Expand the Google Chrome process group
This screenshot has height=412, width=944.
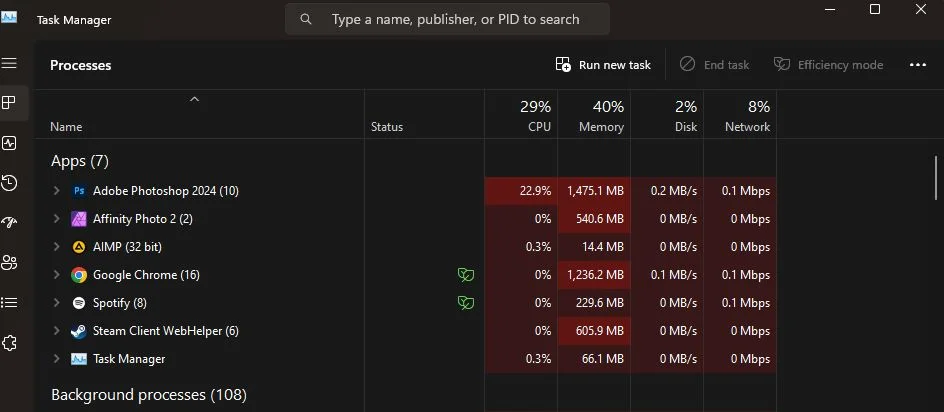[57, 275]
